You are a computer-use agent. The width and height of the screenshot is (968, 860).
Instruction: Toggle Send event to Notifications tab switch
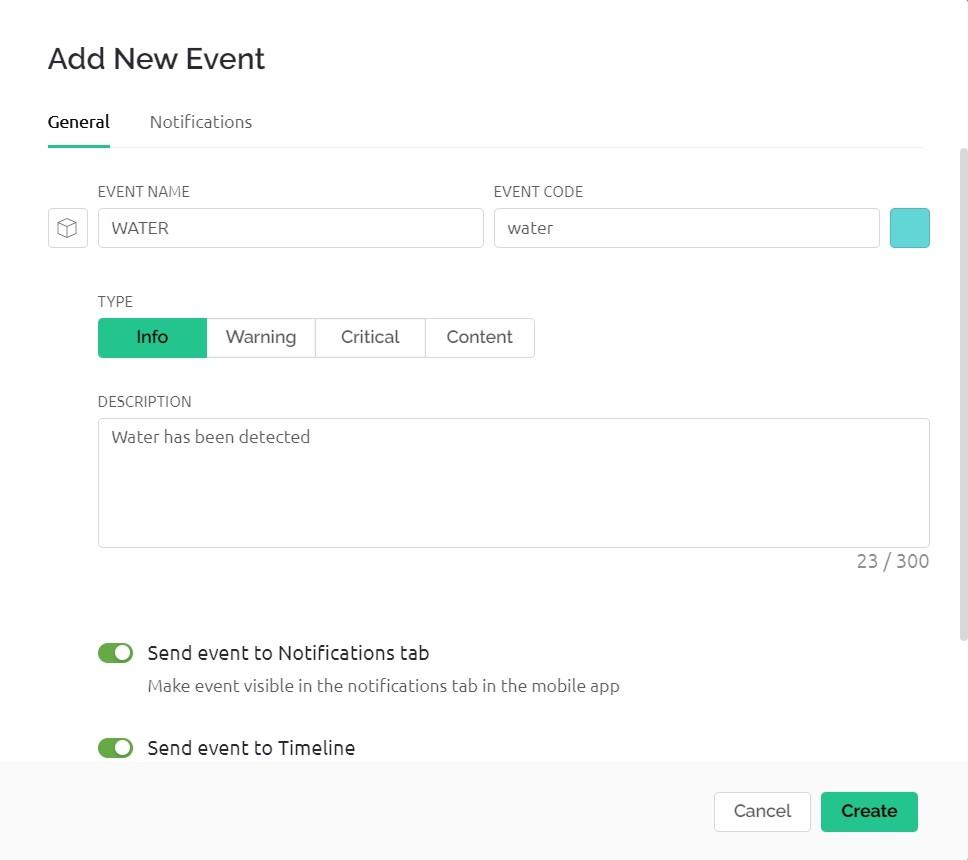click(115, 653)
